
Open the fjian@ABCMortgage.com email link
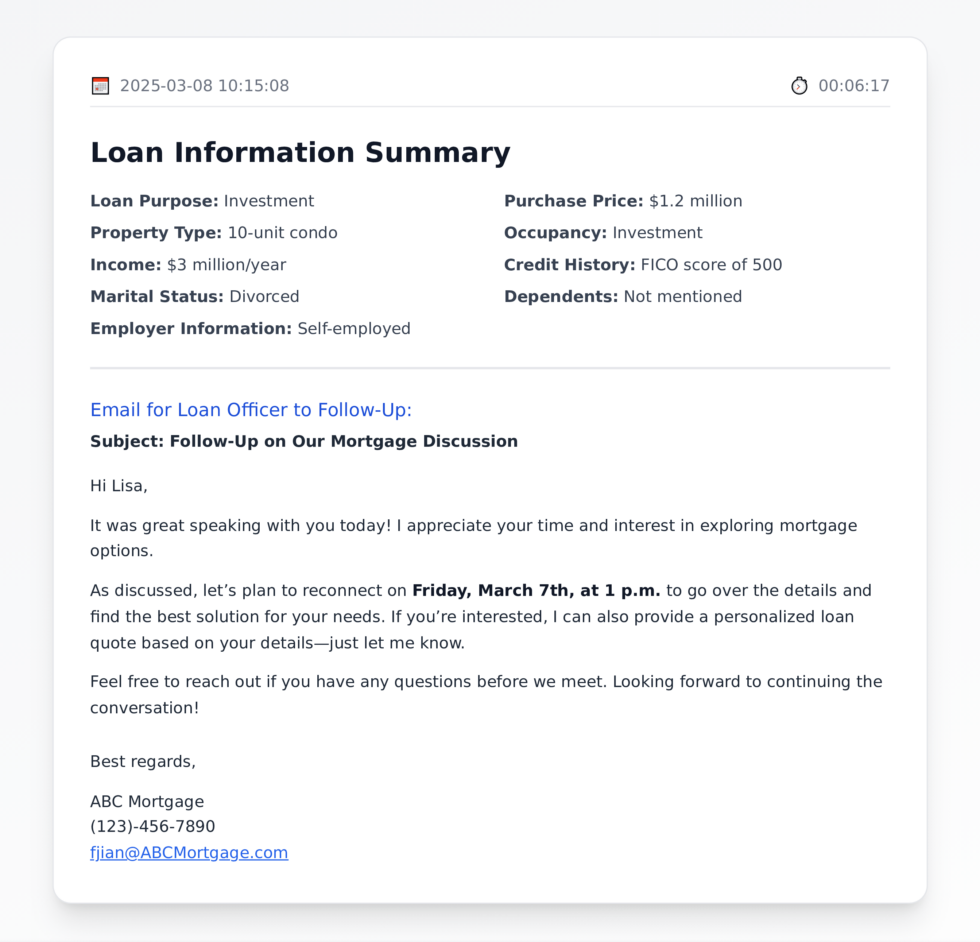pos(189,853)
